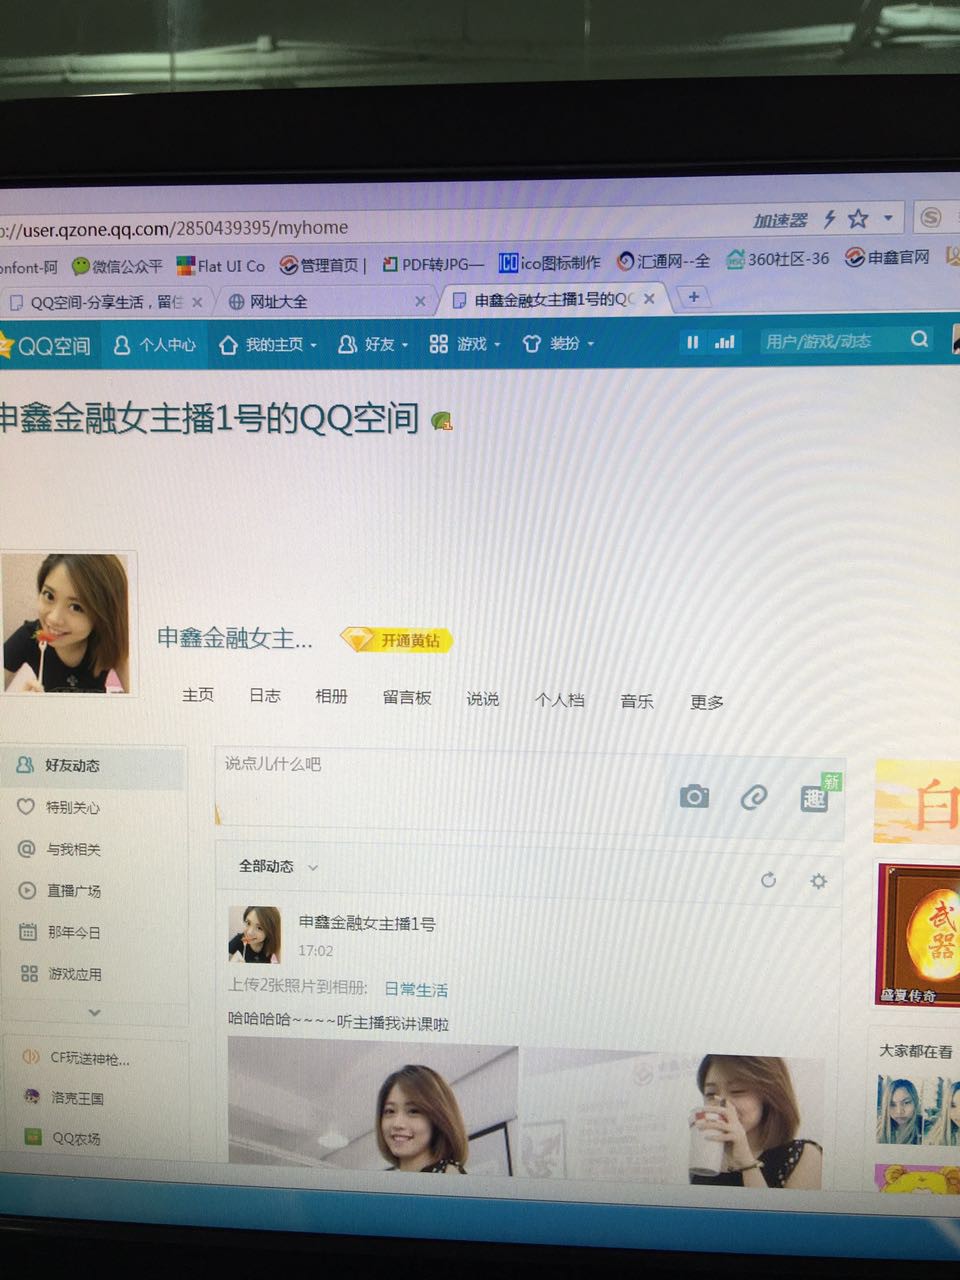Open the 趣 fun sticker icon
The height and width of the screenshot is (1280, 960).
(814, 798)
